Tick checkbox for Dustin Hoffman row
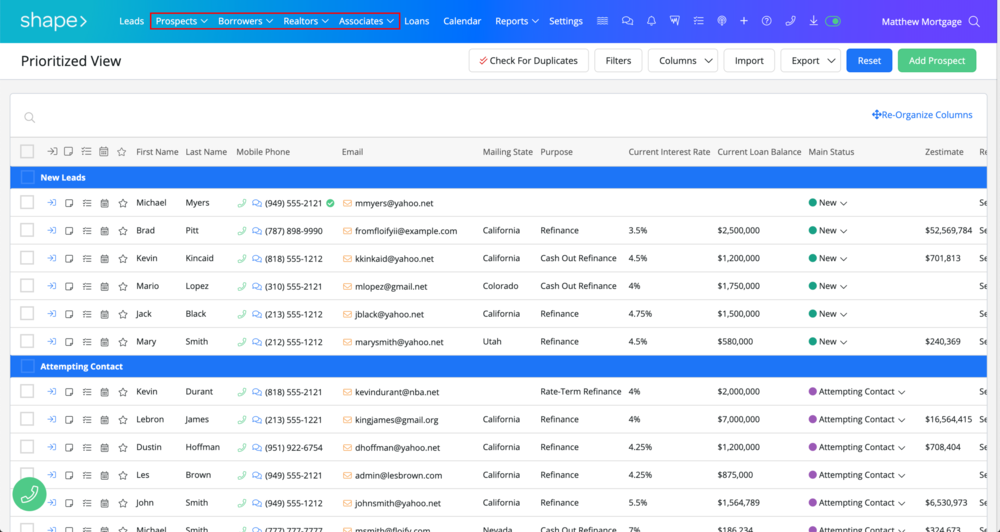1000x532 pixels. 27,447
